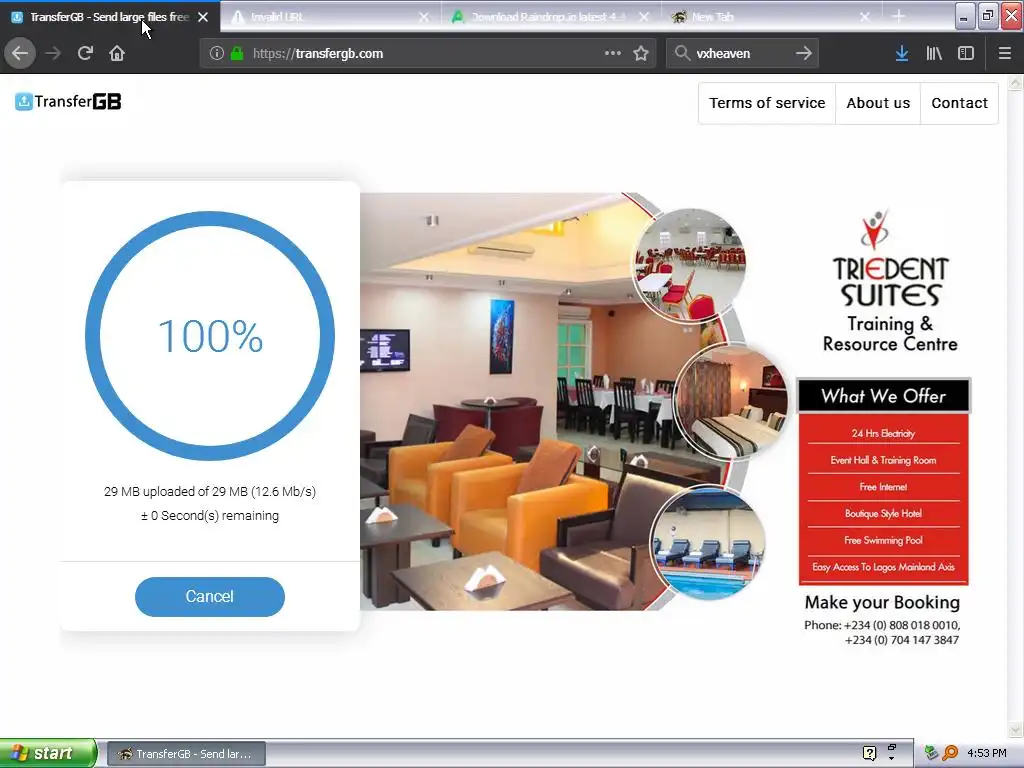Open the Contact page
The image size is (1024, 768).
[959, 103]
